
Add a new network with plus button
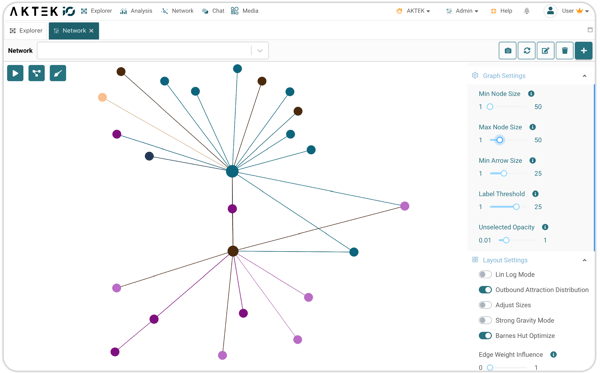coord(584,50)
